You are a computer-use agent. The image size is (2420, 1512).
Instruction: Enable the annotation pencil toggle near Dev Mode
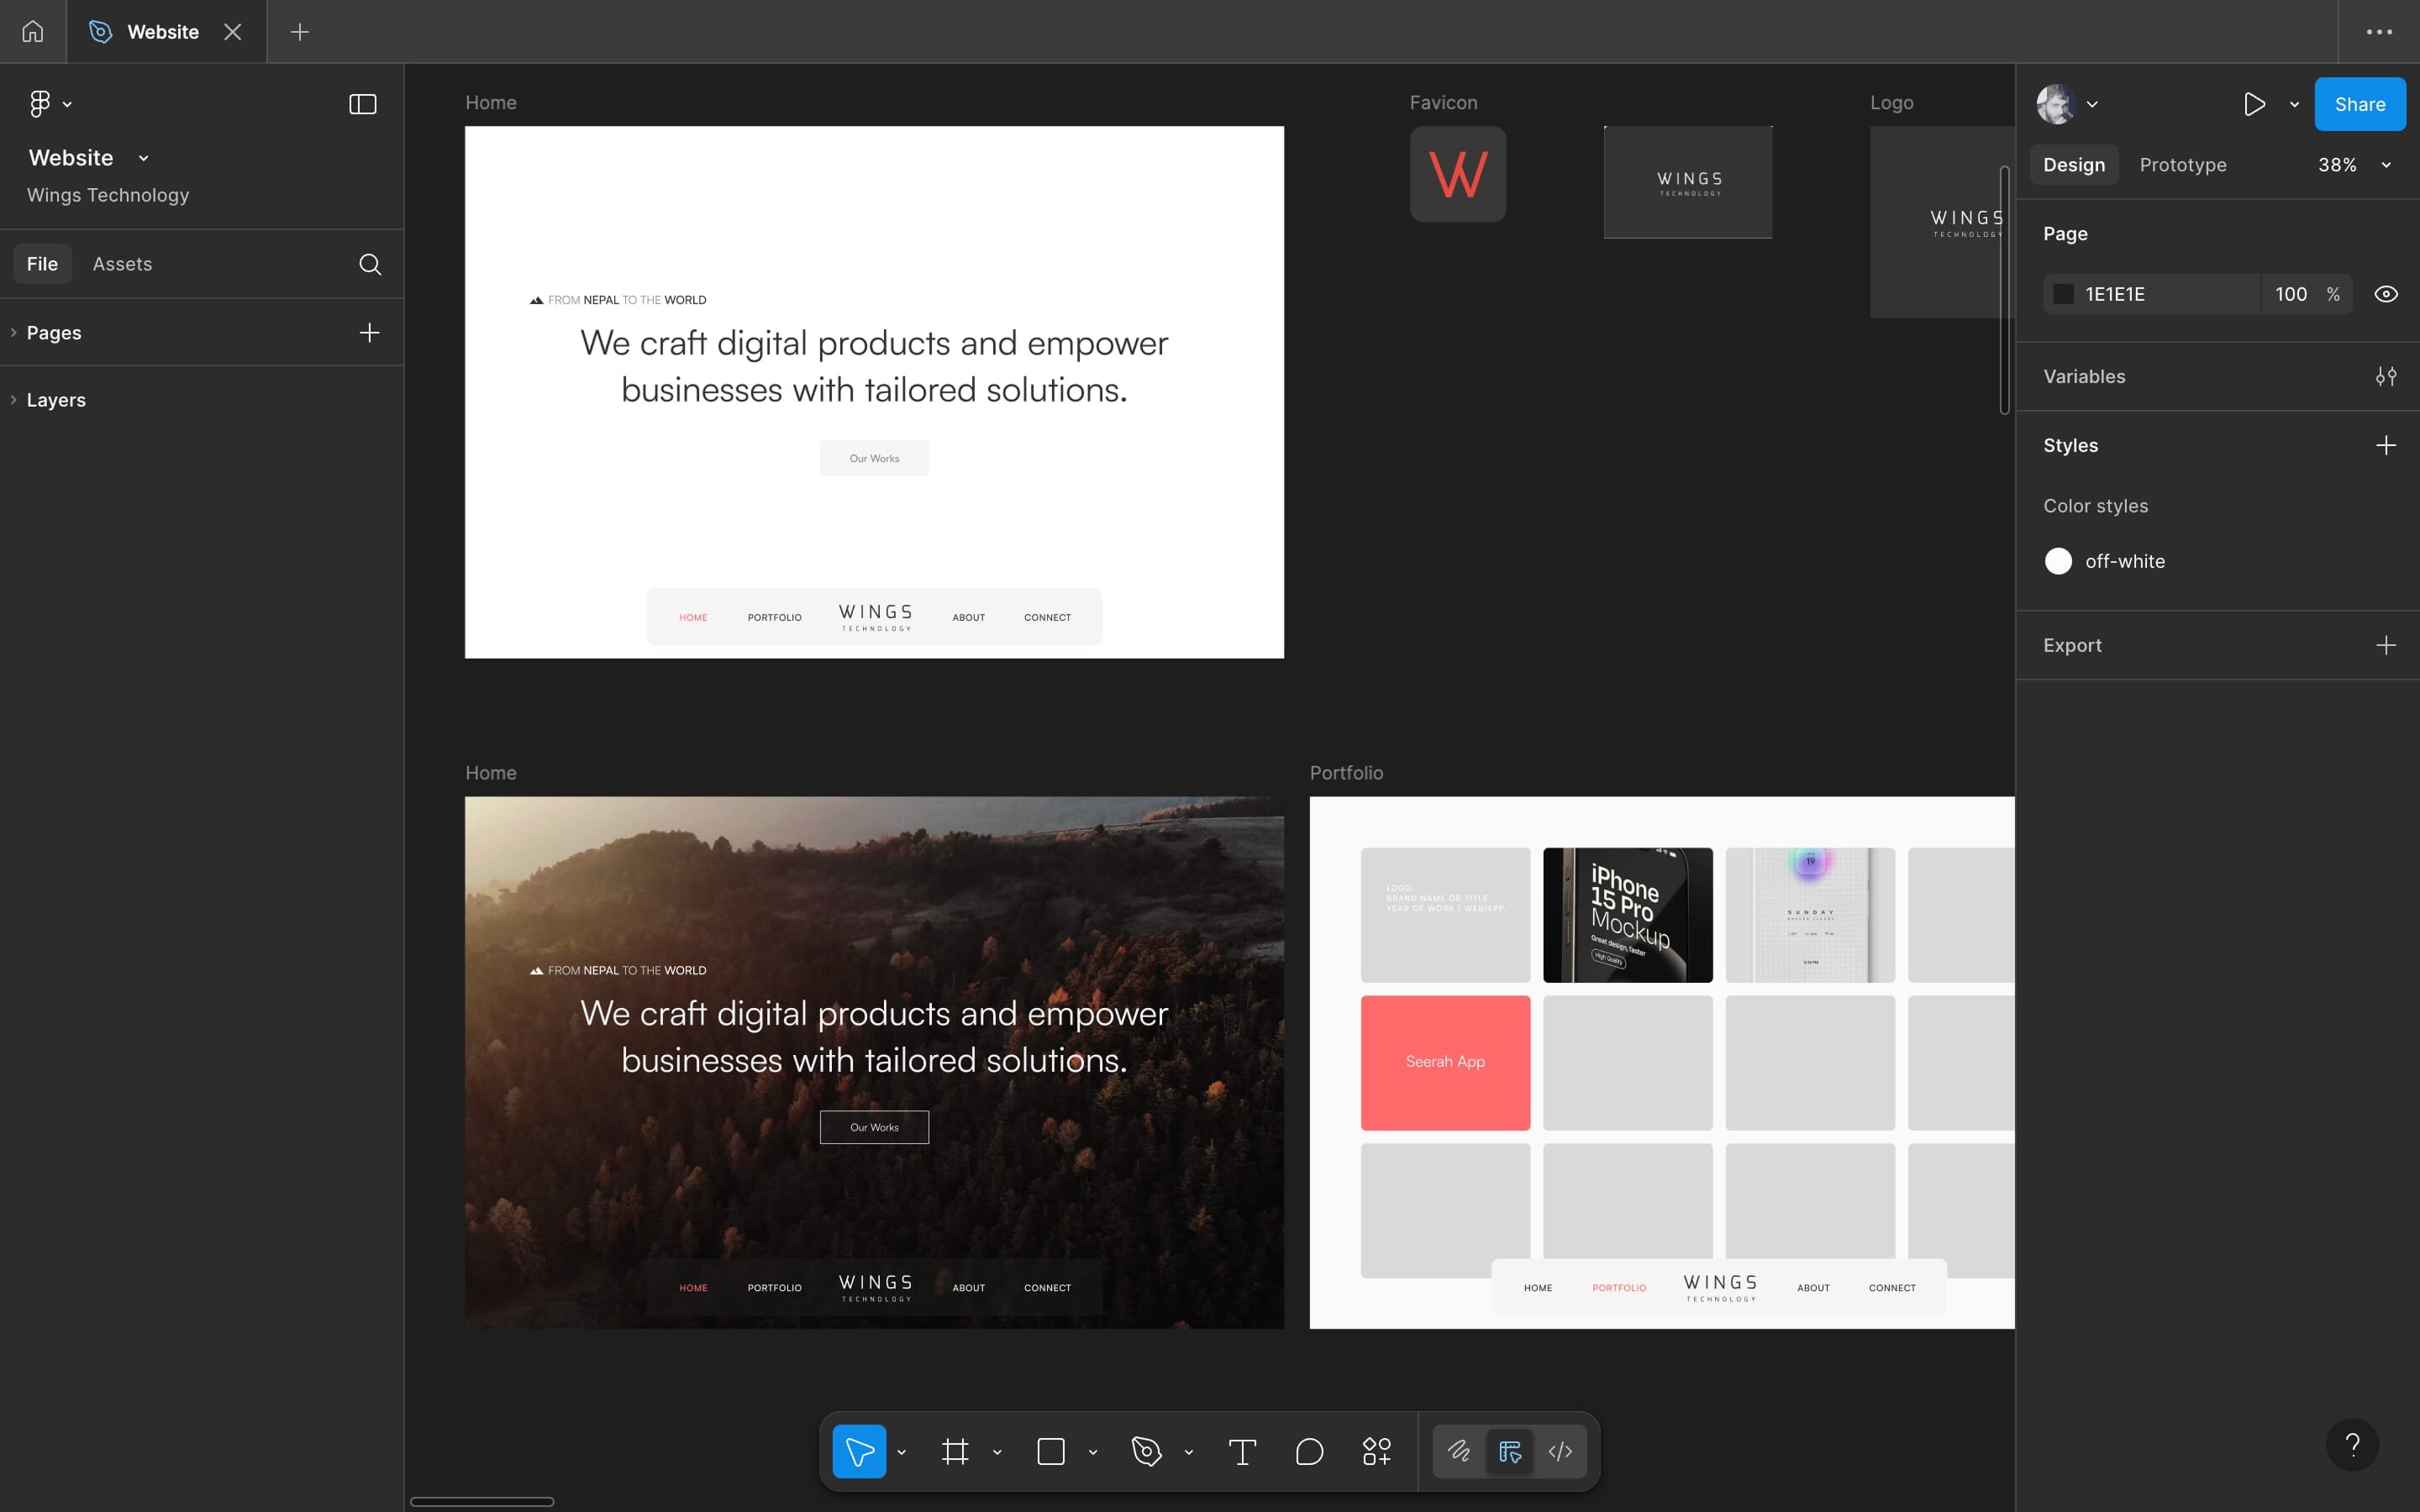(1459, 1451)
